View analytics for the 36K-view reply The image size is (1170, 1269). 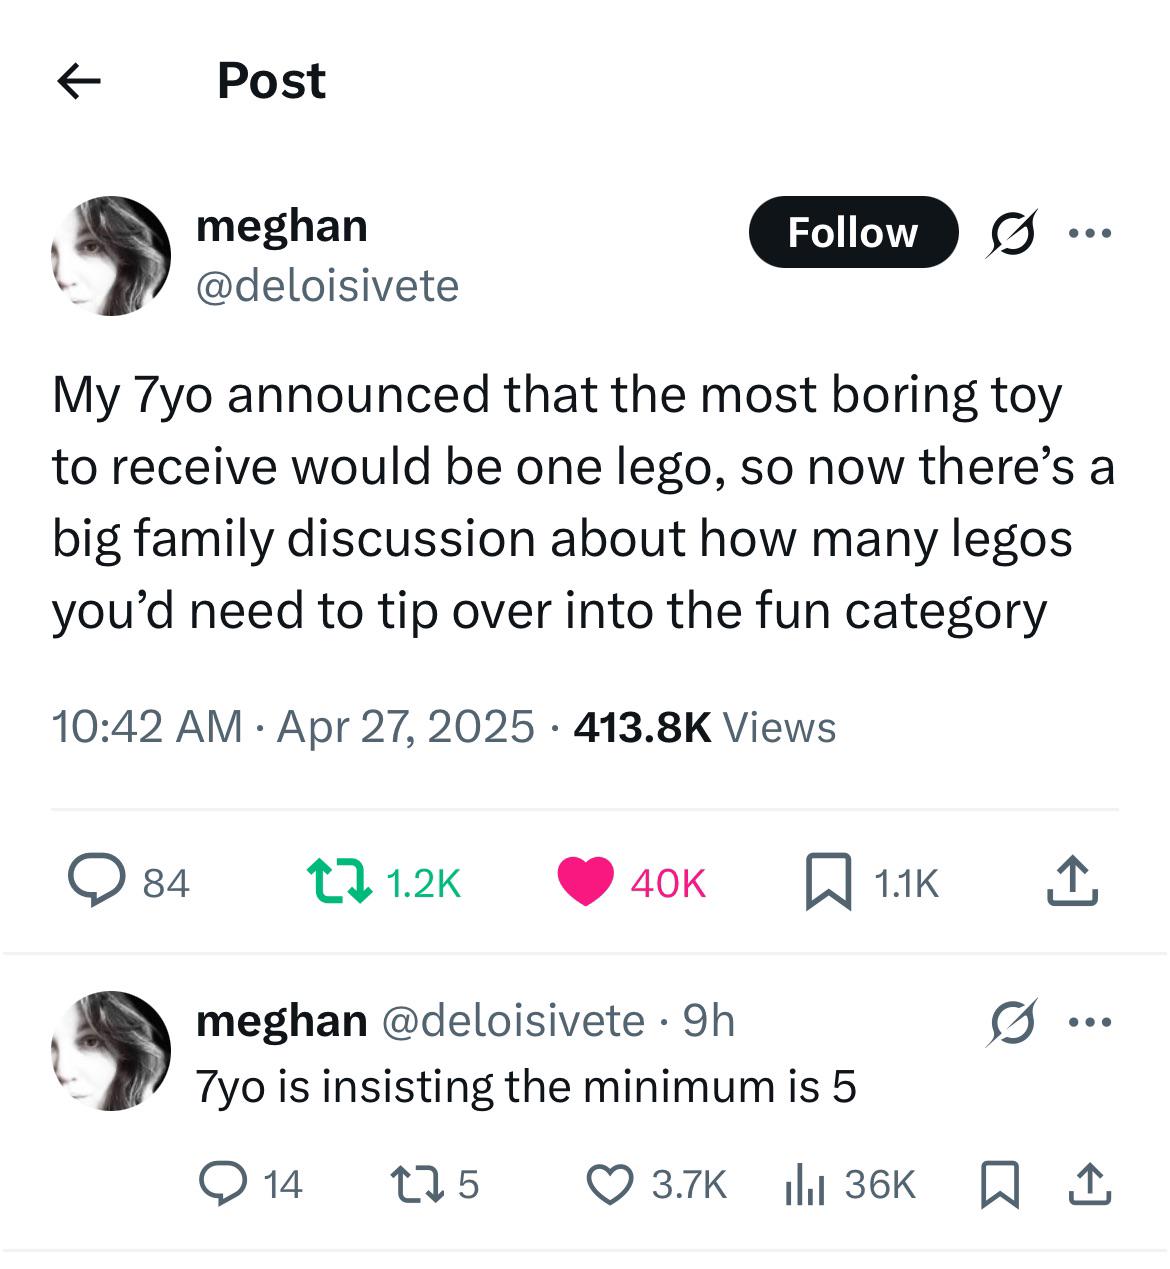(x=803, y=1184)
